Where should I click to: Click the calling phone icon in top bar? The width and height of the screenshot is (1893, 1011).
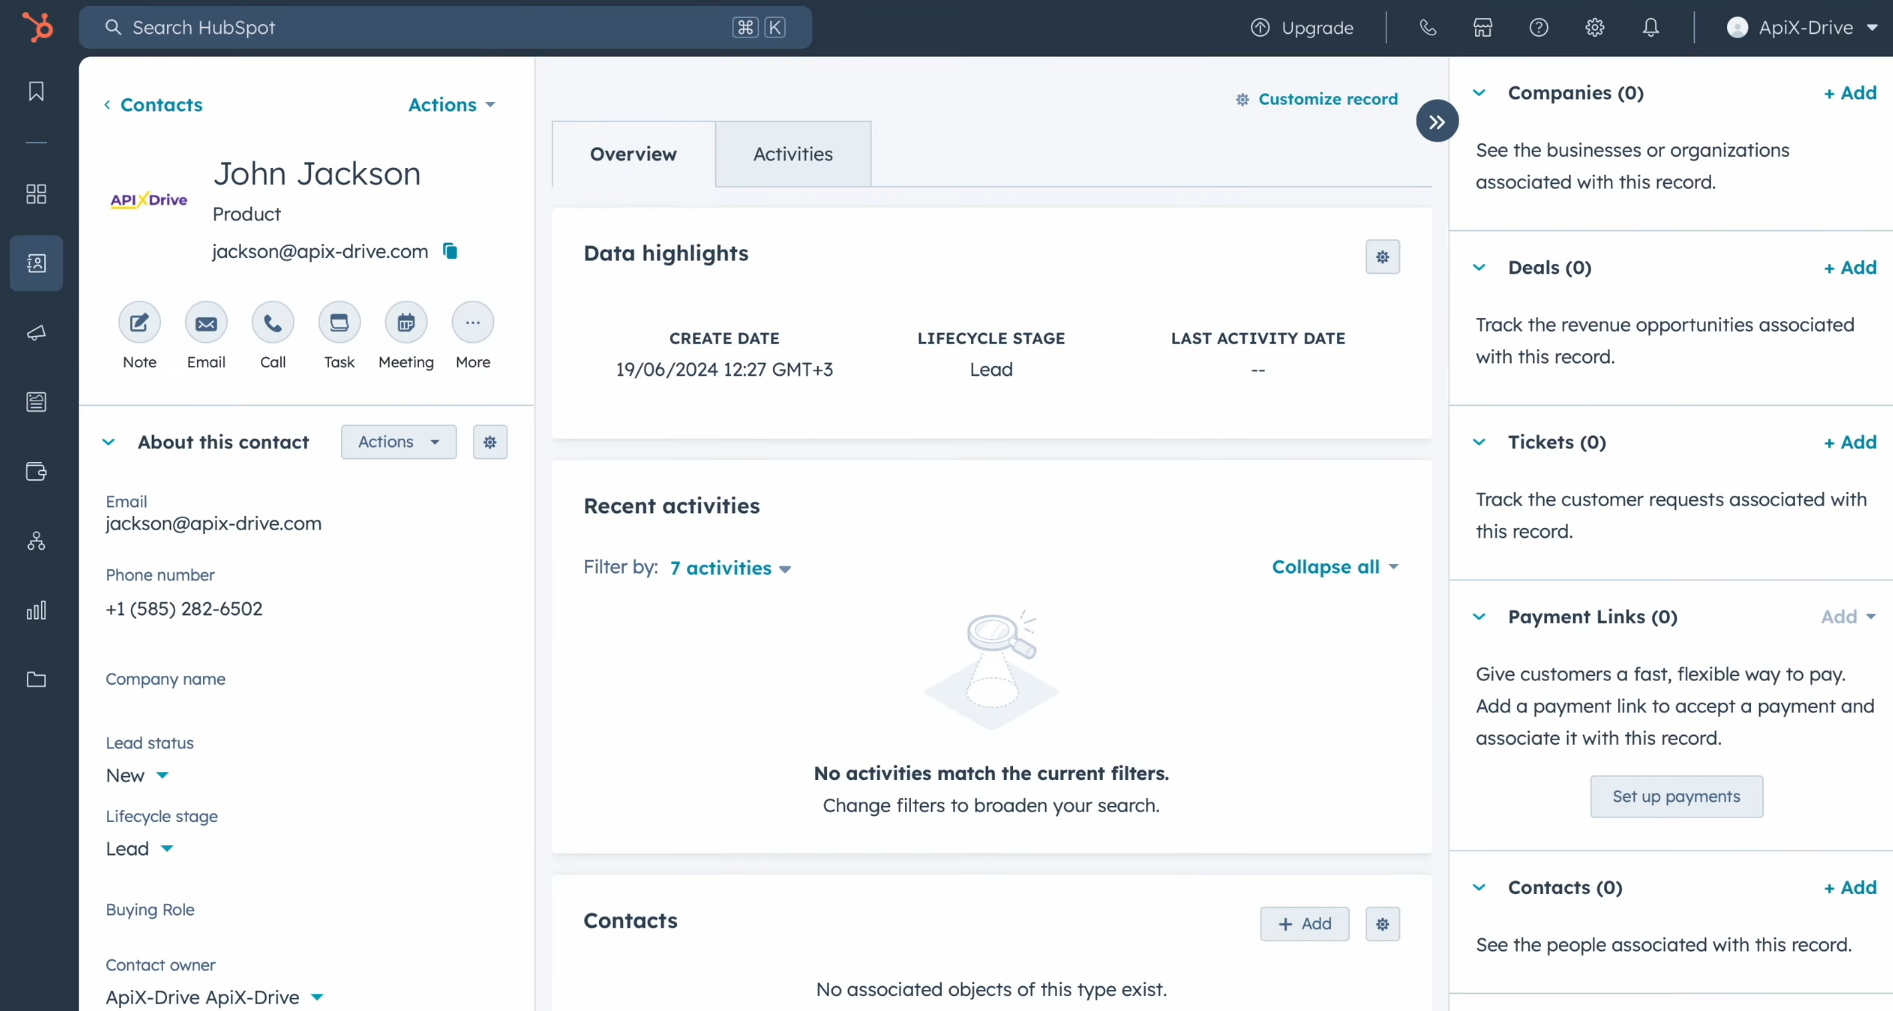1427,27
